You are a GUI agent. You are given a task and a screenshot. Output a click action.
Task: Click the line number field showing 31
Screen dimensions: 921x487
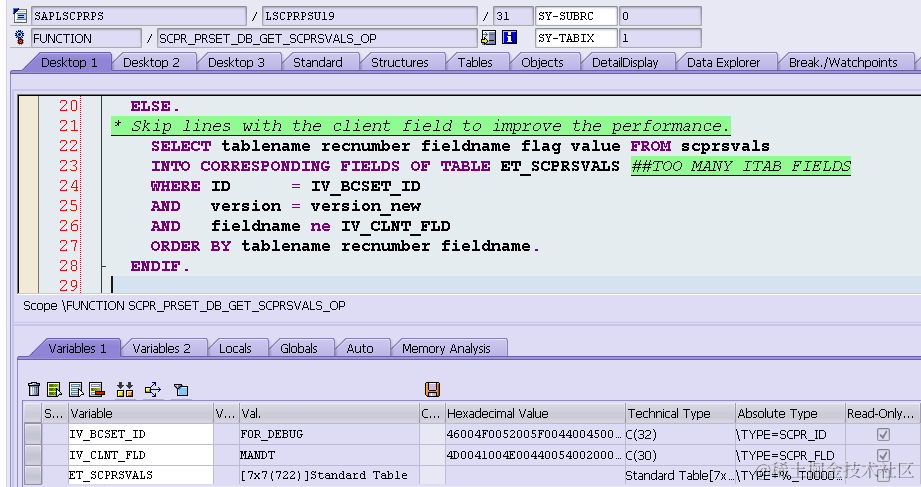click(513, 16)
